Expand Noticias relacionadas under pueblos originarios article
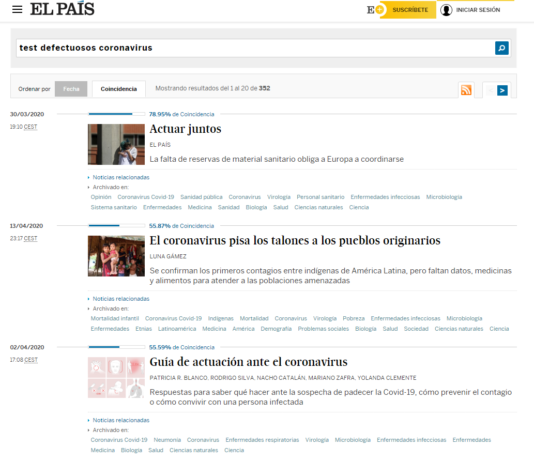The width and height of the screenshot is (534, 462). [121, 299]
